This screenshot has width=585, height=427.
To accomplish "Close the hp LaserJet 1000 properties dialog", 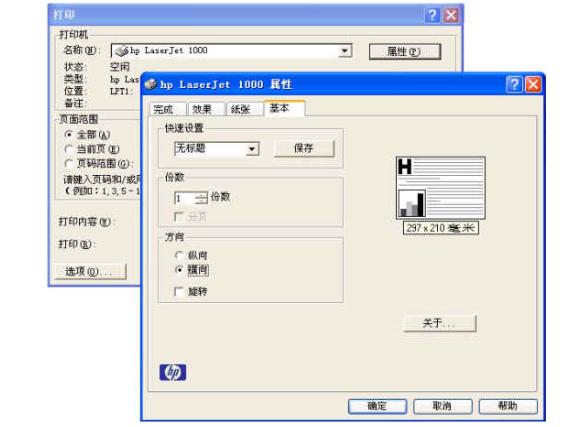I will tap(533, 85).
